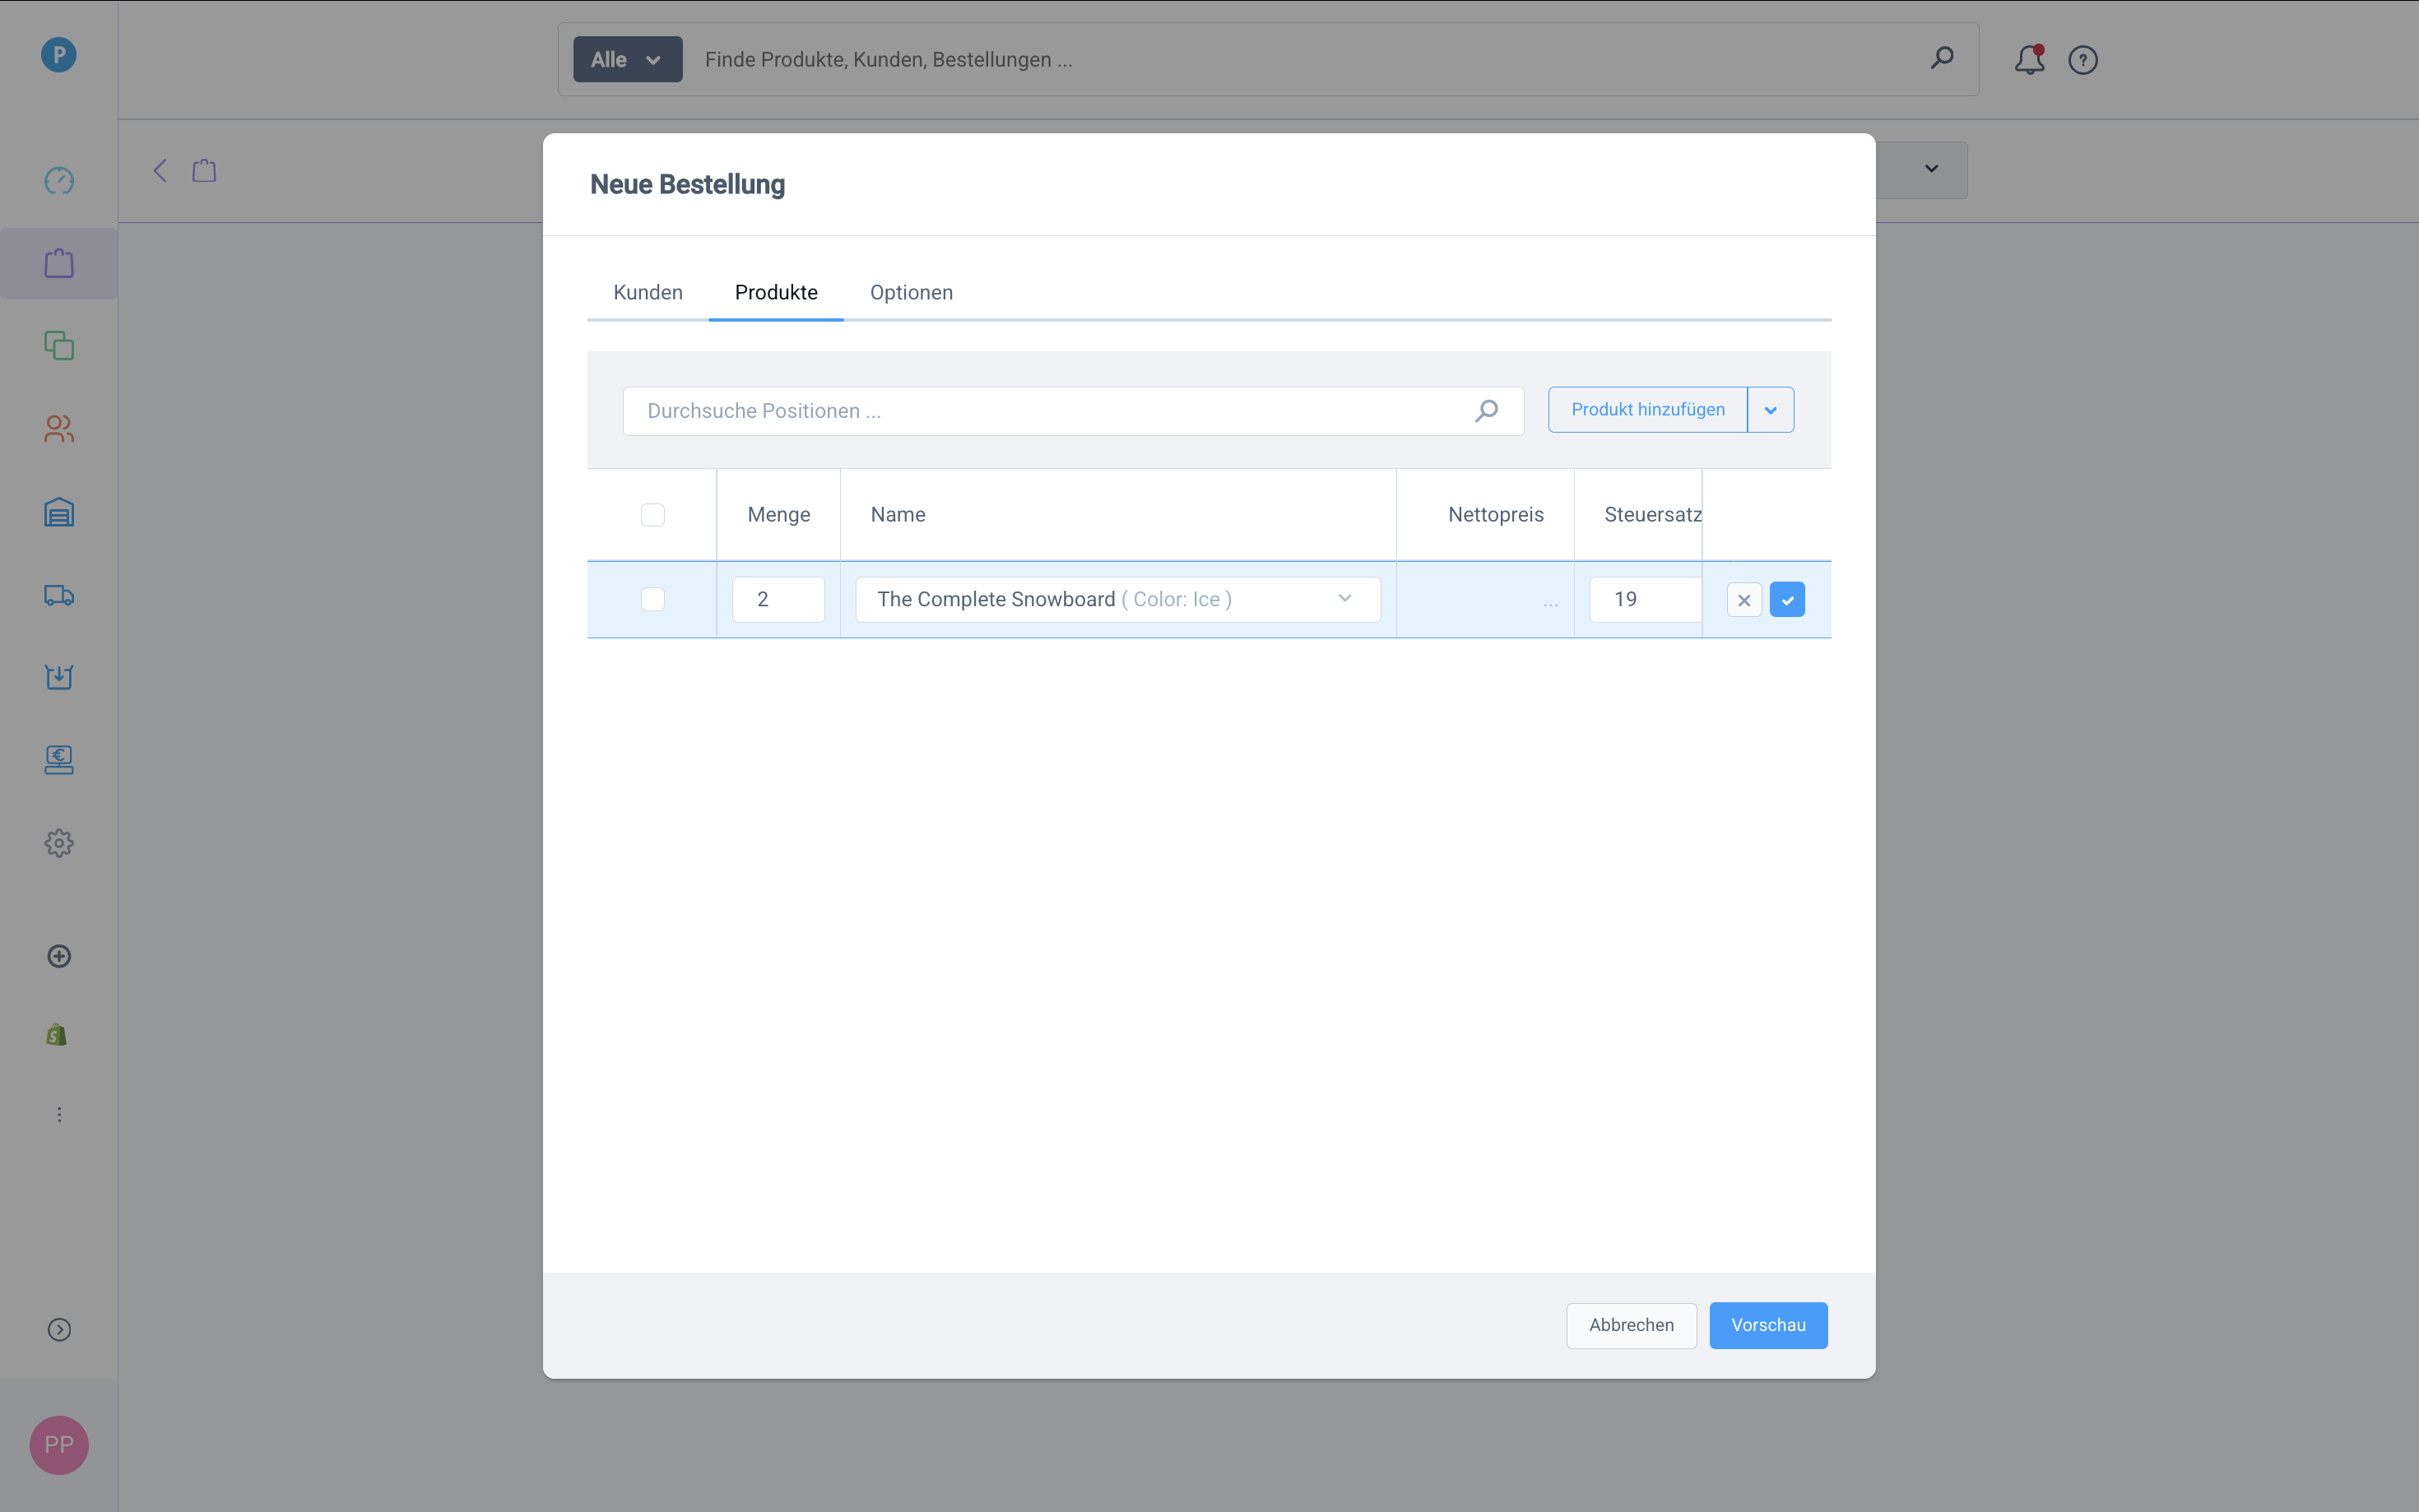The width and height of the screenshot is (2419, 1512).
Task: Open the customers people icon in sidebar
Action: [59, 429]
